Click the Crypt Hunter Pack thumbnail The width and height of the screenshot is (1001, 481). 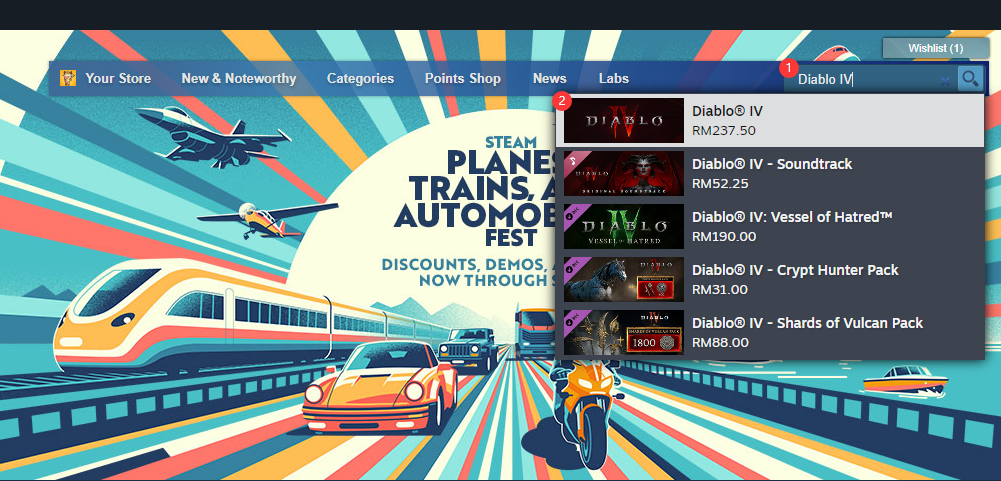(624, 279)
